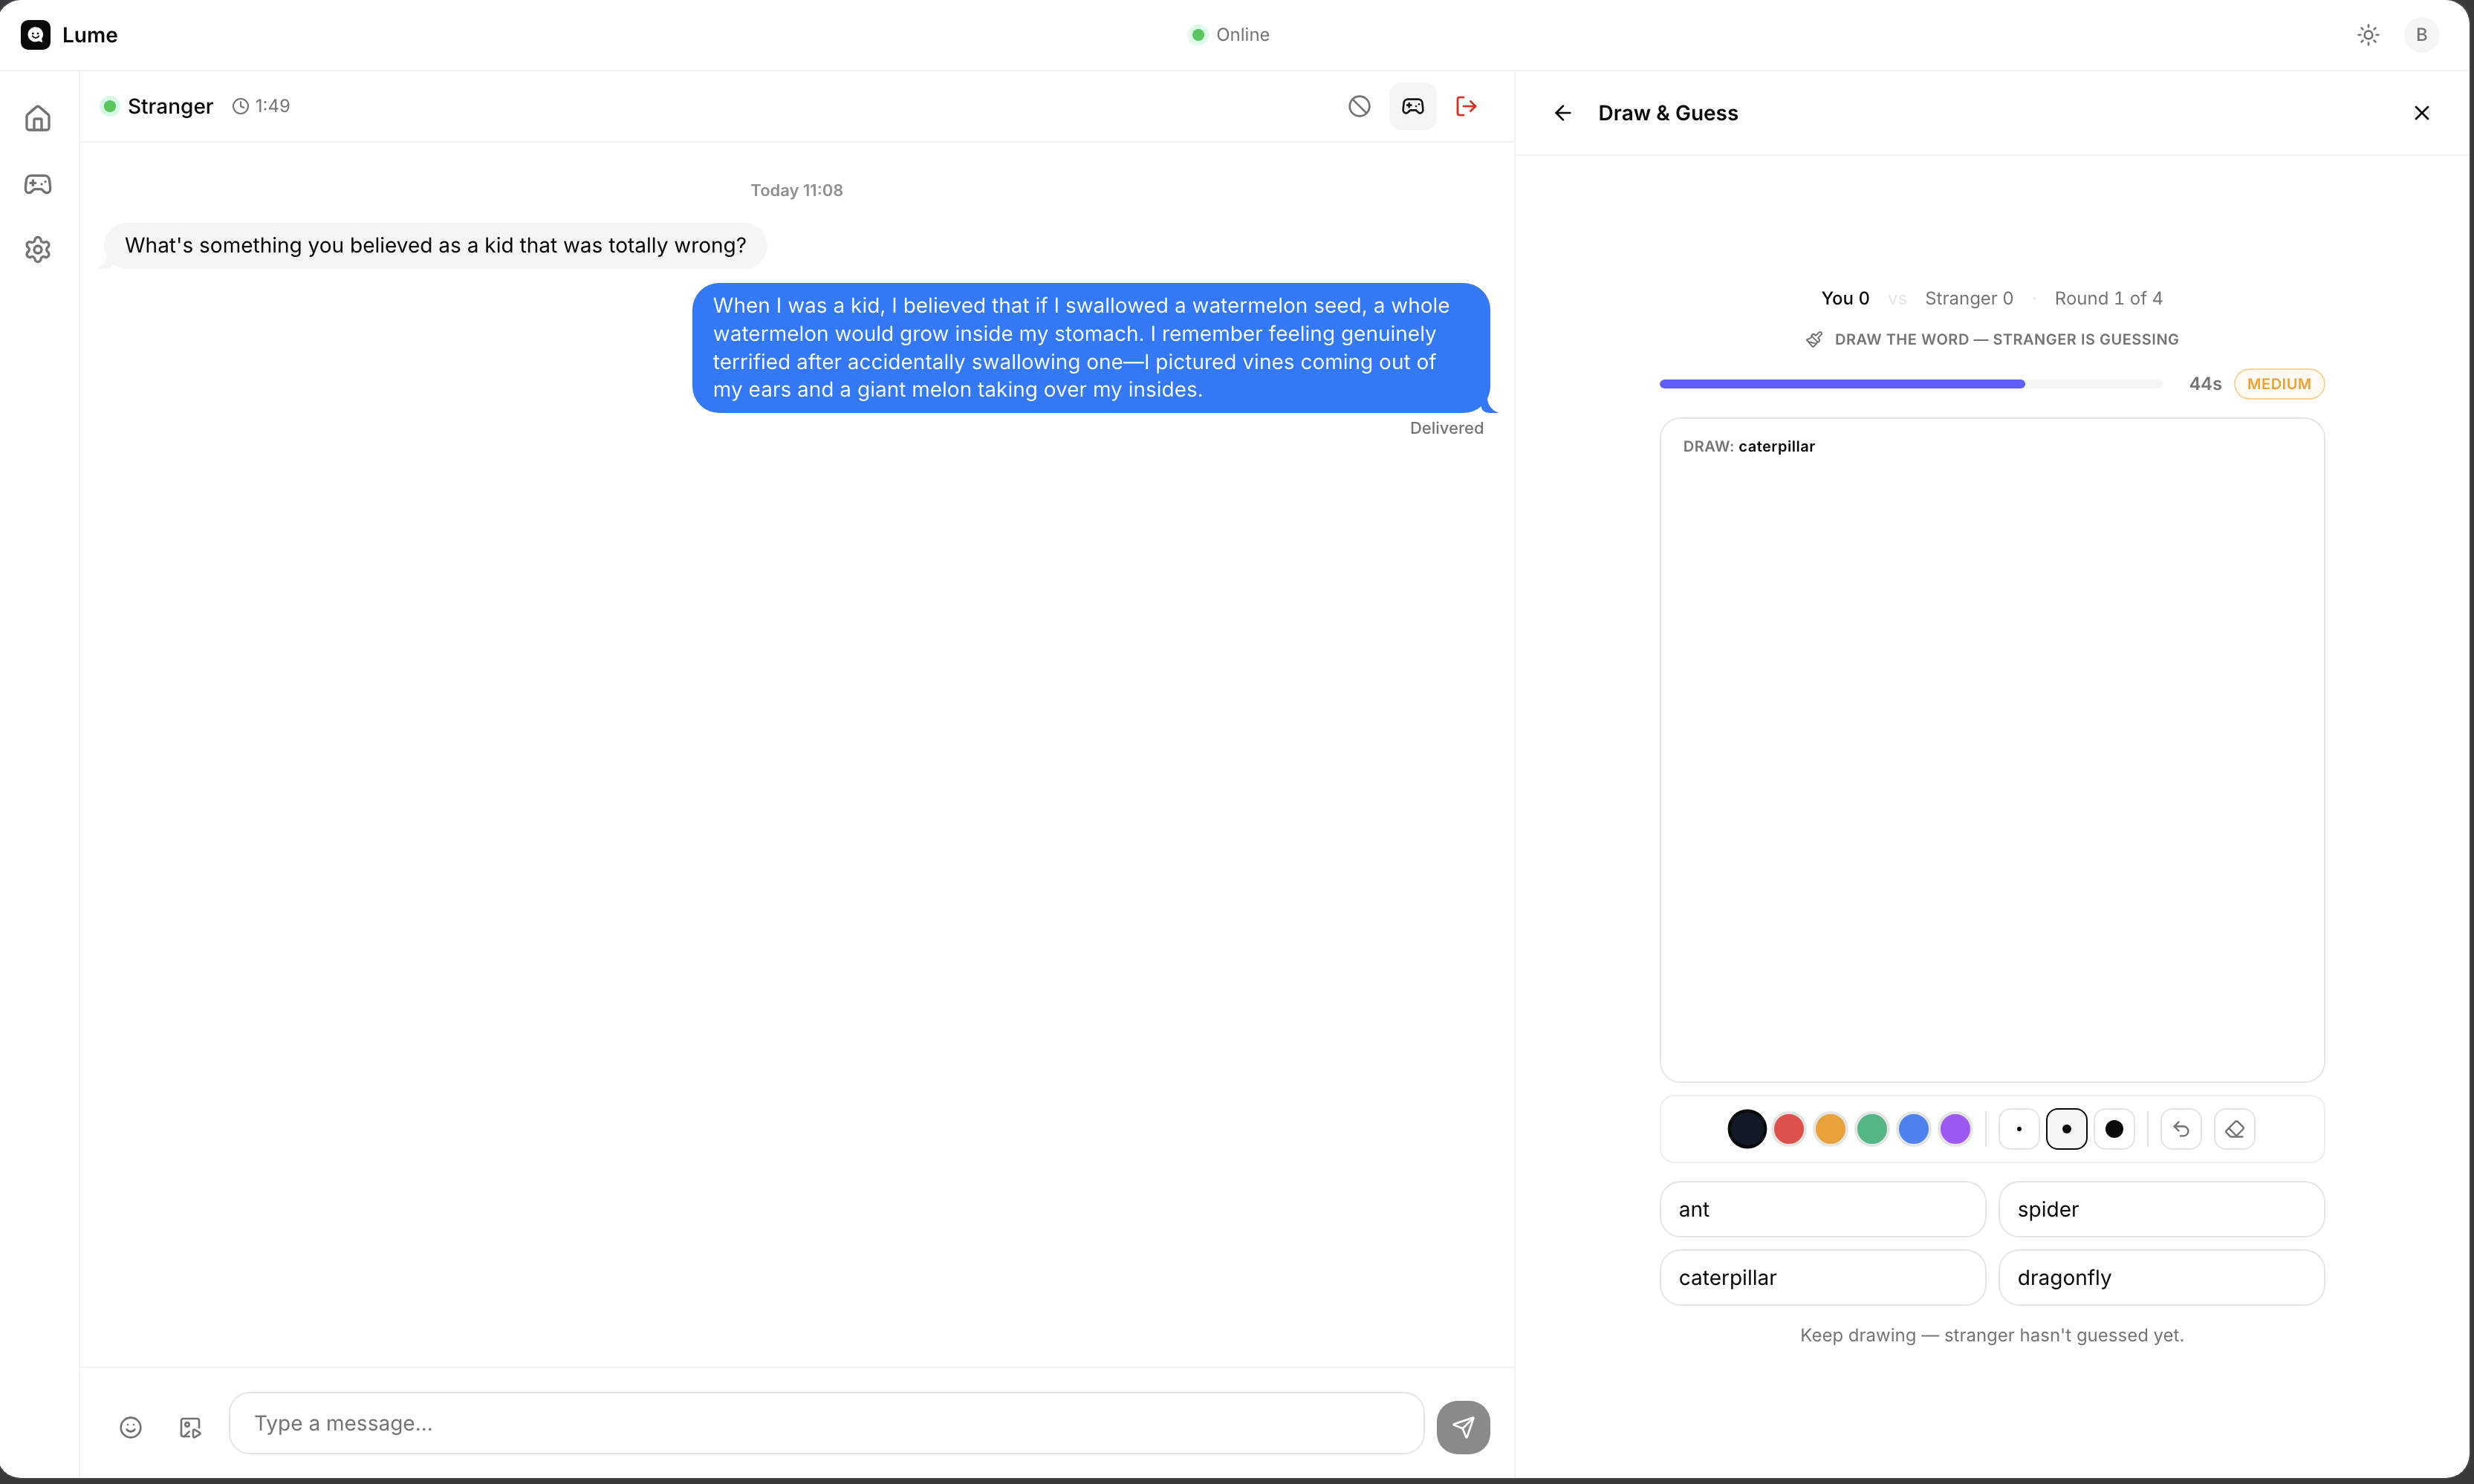Click the attach image icon
This screenshot has height=1484, width=2474.
tap(190, 1427)
